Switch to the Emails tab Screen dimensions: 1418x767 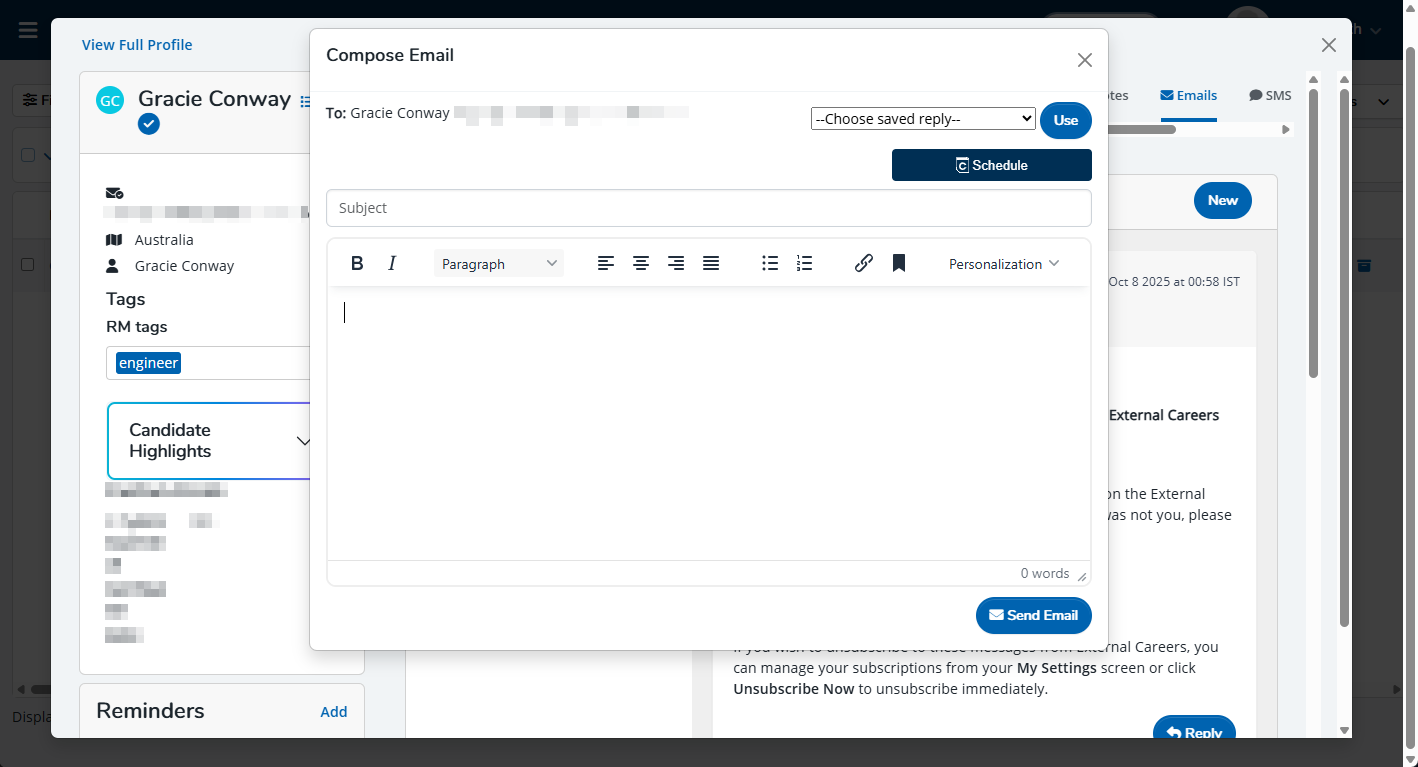click(1188, 96)
